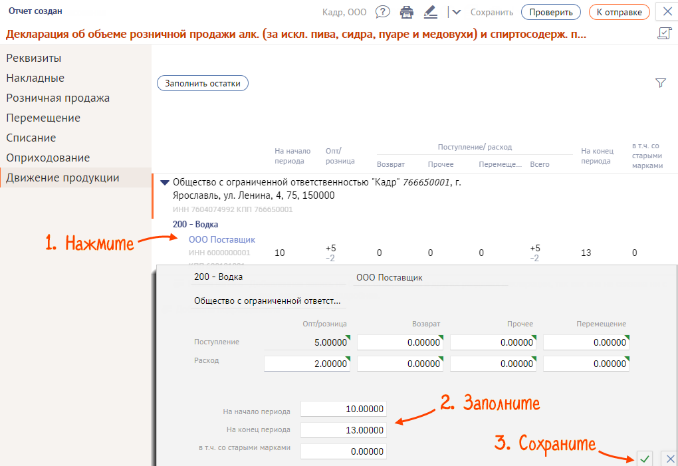Open the Розничная продажа section
The image size is (678, 466).
click(57, 98)
